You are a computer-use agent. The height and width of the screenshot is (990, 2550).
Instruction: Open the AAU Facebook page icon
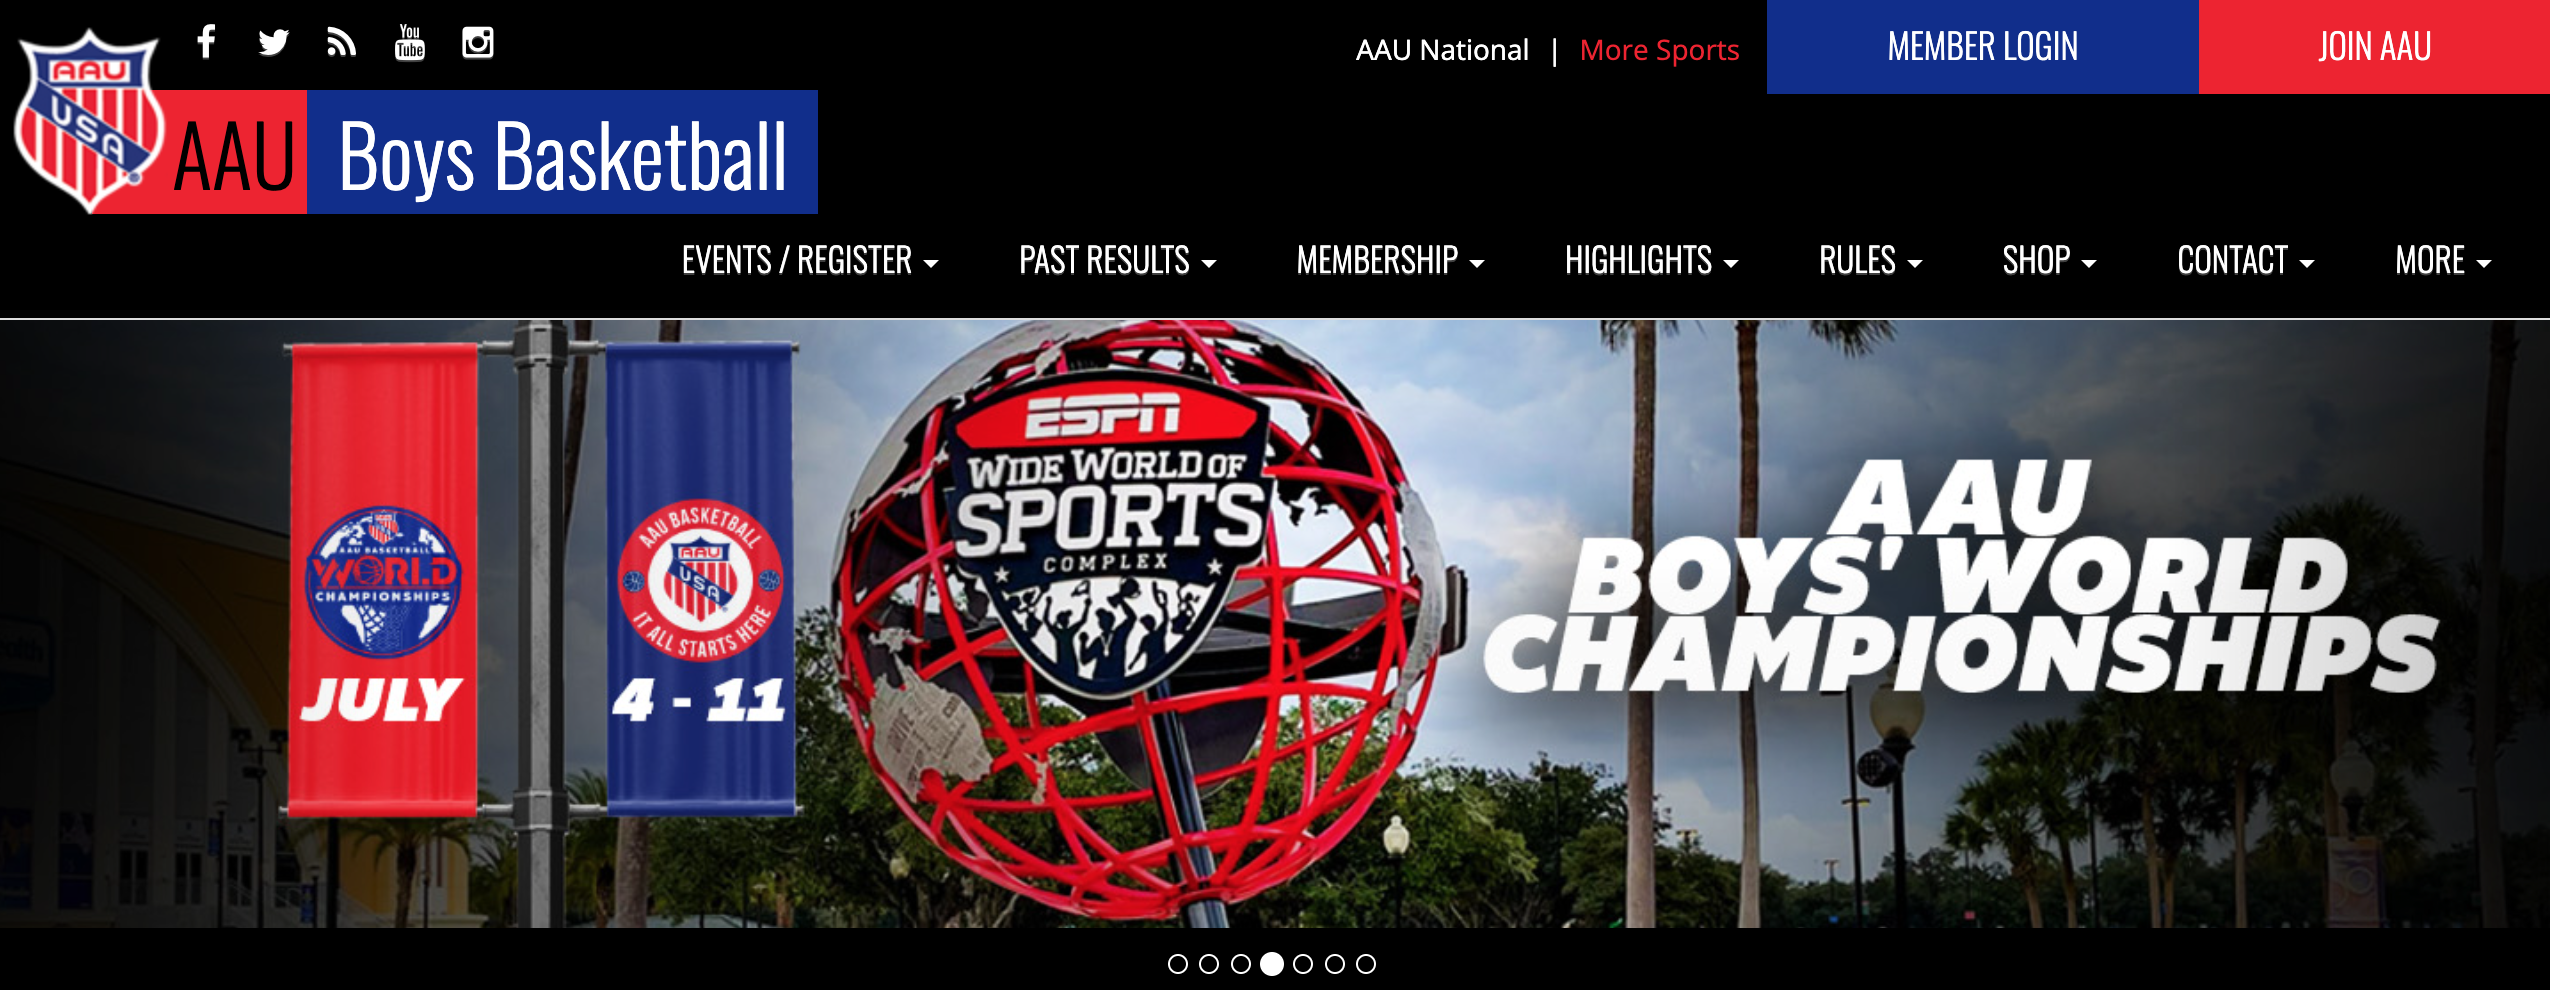(x=206, y=42)
